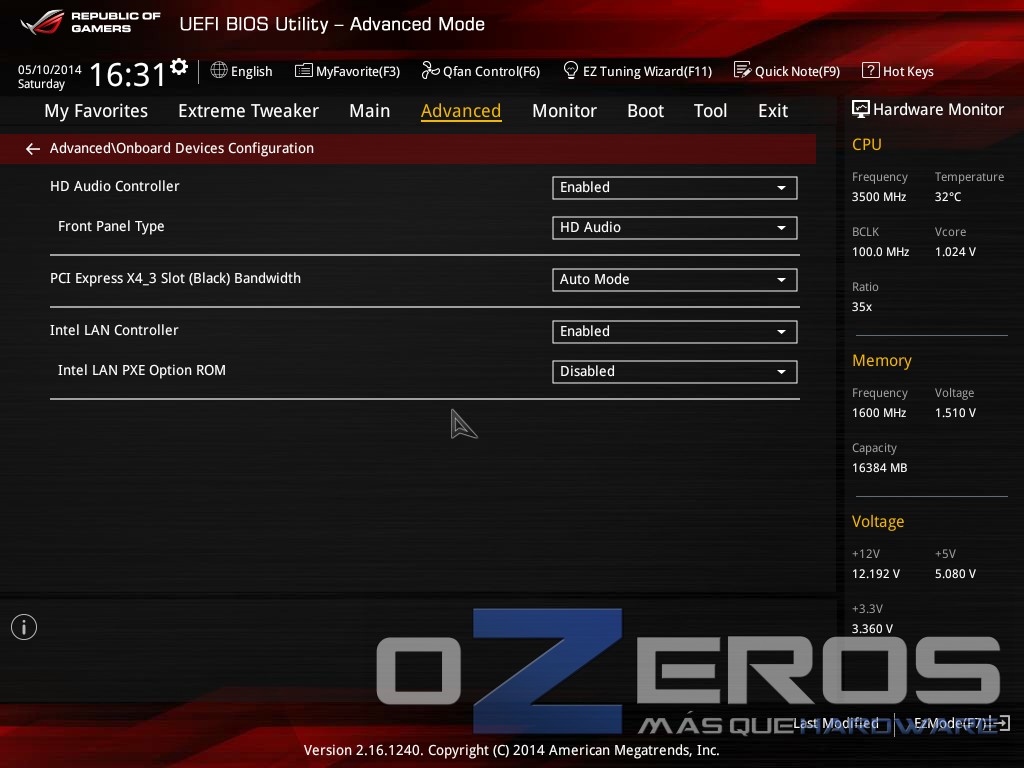Click BCLK value 100.0 MHz

(880, 251)
